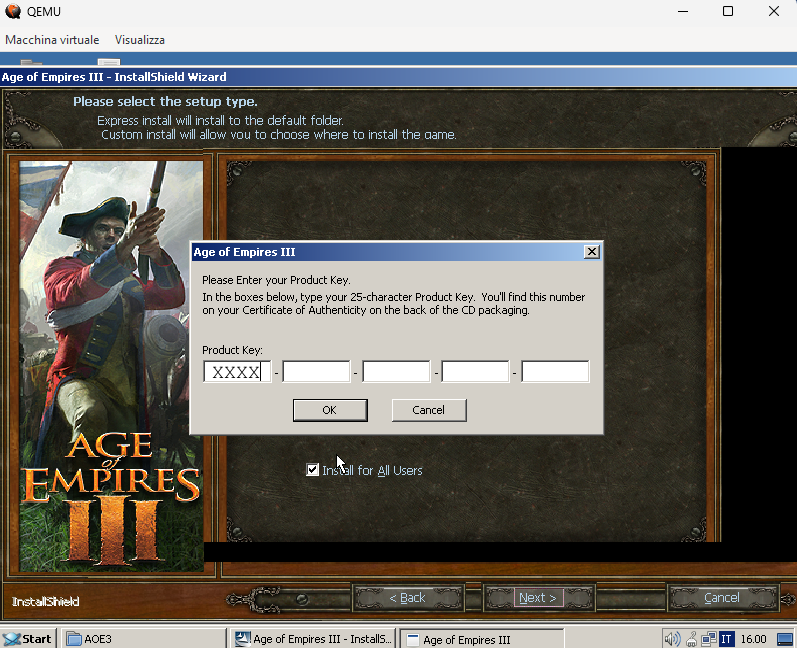Switch to Age of Empires III taskbar item

tap(482, 639)
